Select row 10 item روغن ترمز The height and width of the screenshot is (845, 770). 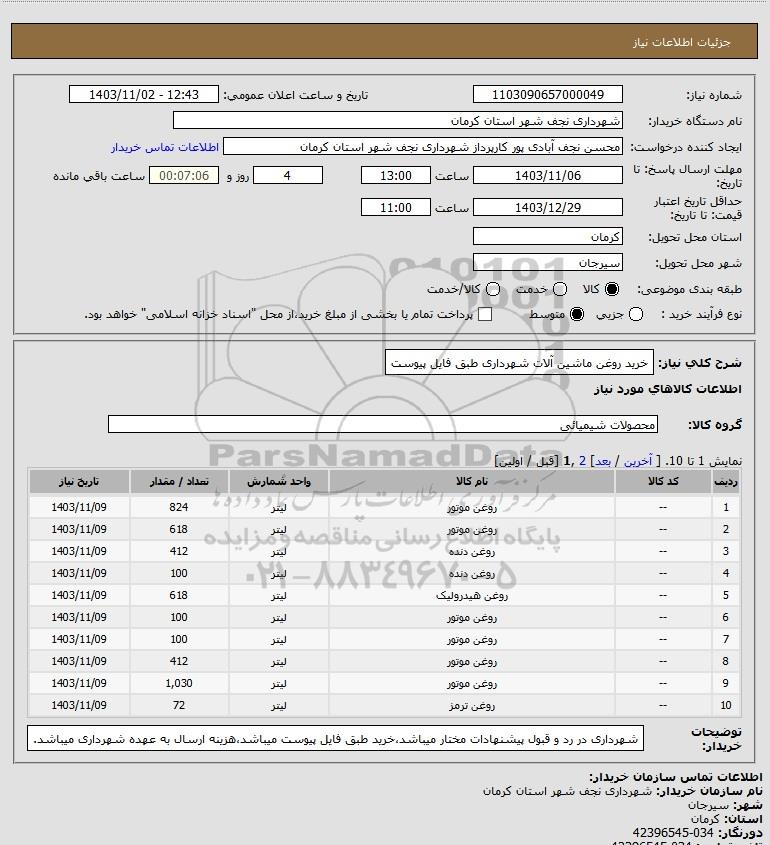point(471,705)
